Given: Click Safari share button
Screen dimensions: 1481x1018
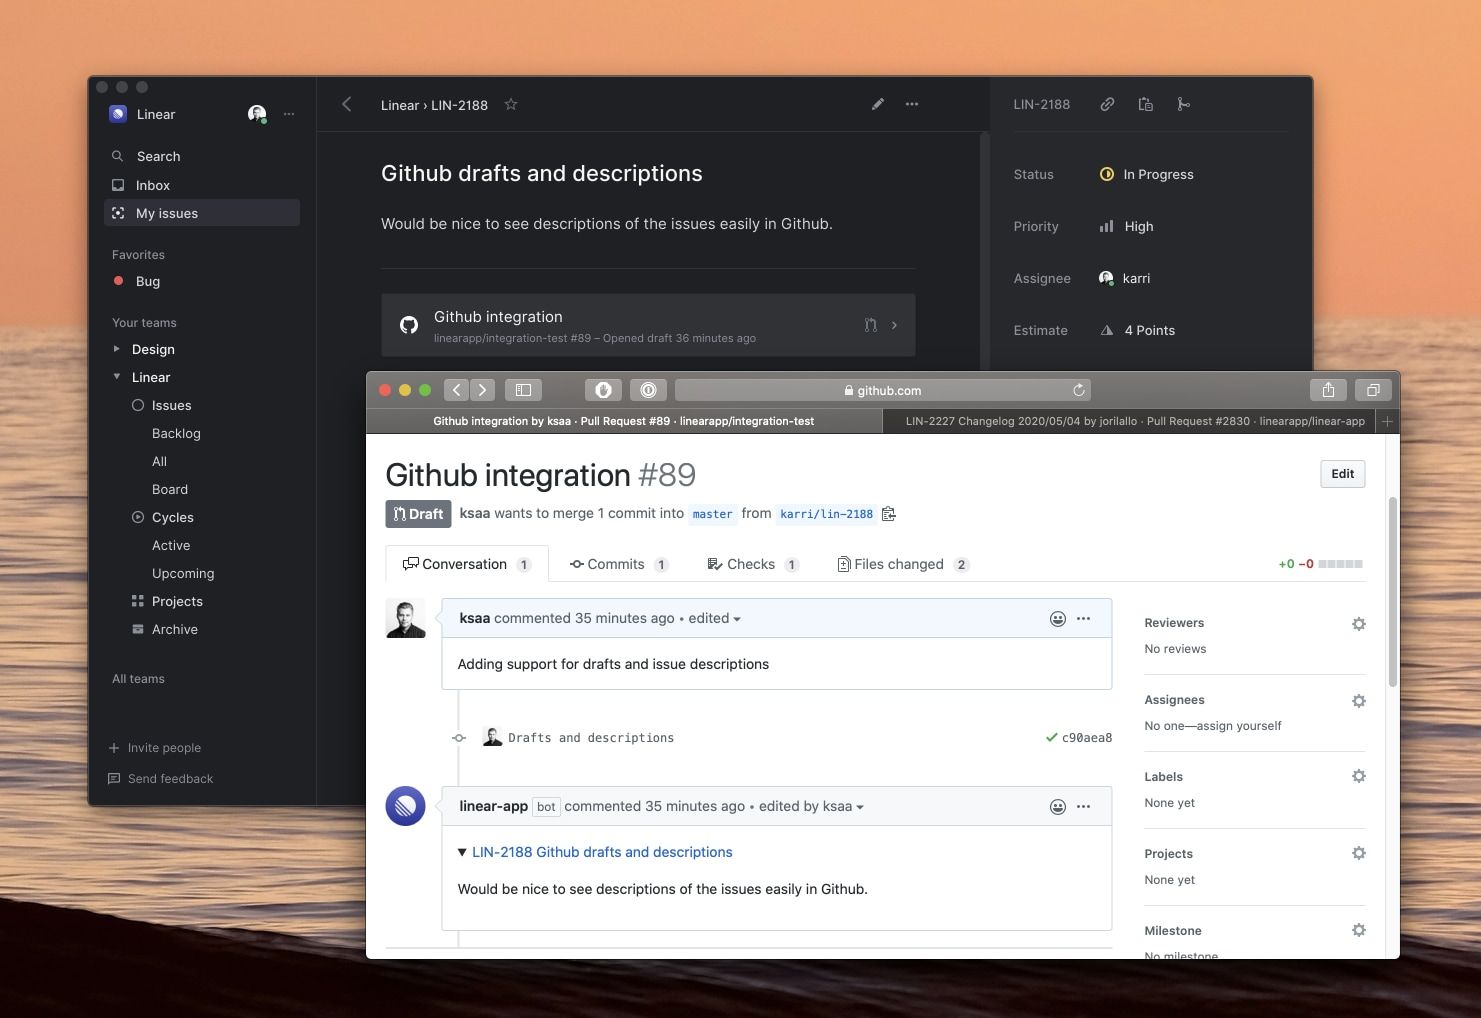Looking at the screenshot, I should pos(1328,390).
